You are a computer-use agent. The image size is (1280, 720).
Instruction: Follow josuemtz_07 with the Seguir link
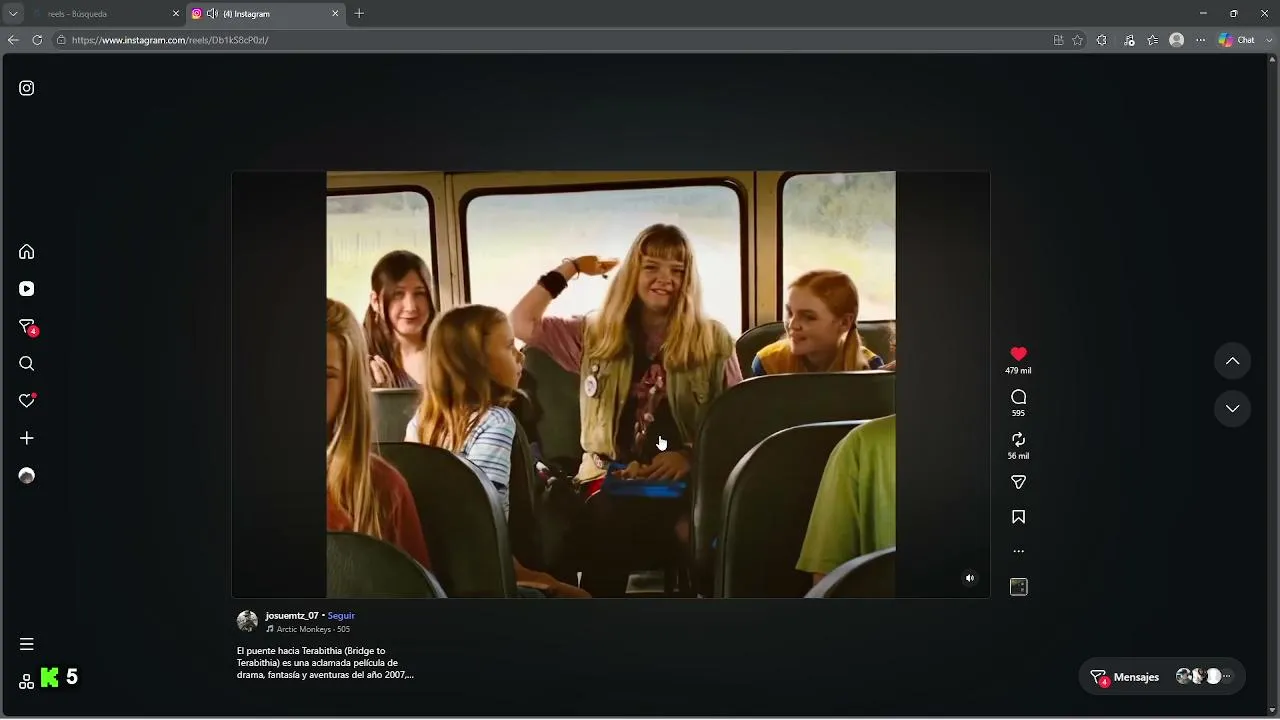pos(341,616)
